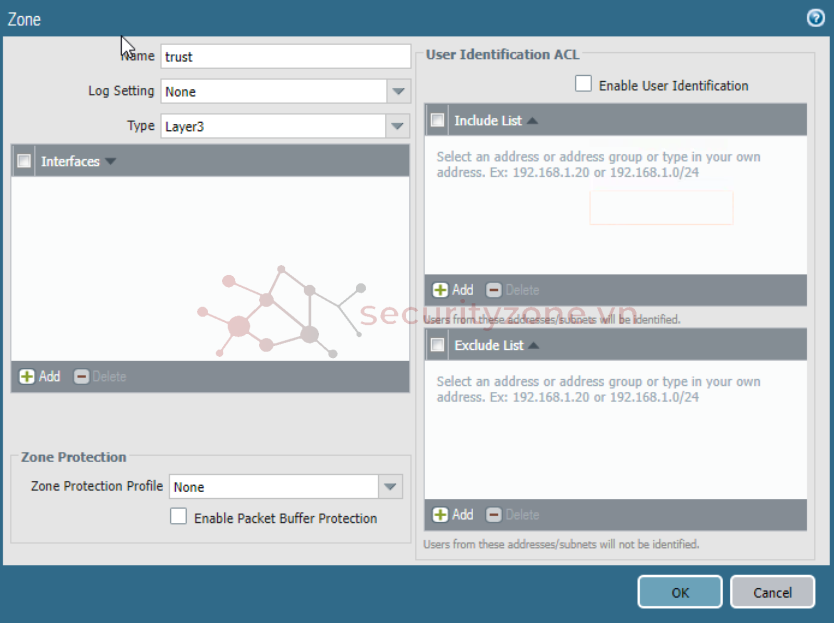
Task: Click the green plus icon under Exclude List
Action: [x=440, y=514]
